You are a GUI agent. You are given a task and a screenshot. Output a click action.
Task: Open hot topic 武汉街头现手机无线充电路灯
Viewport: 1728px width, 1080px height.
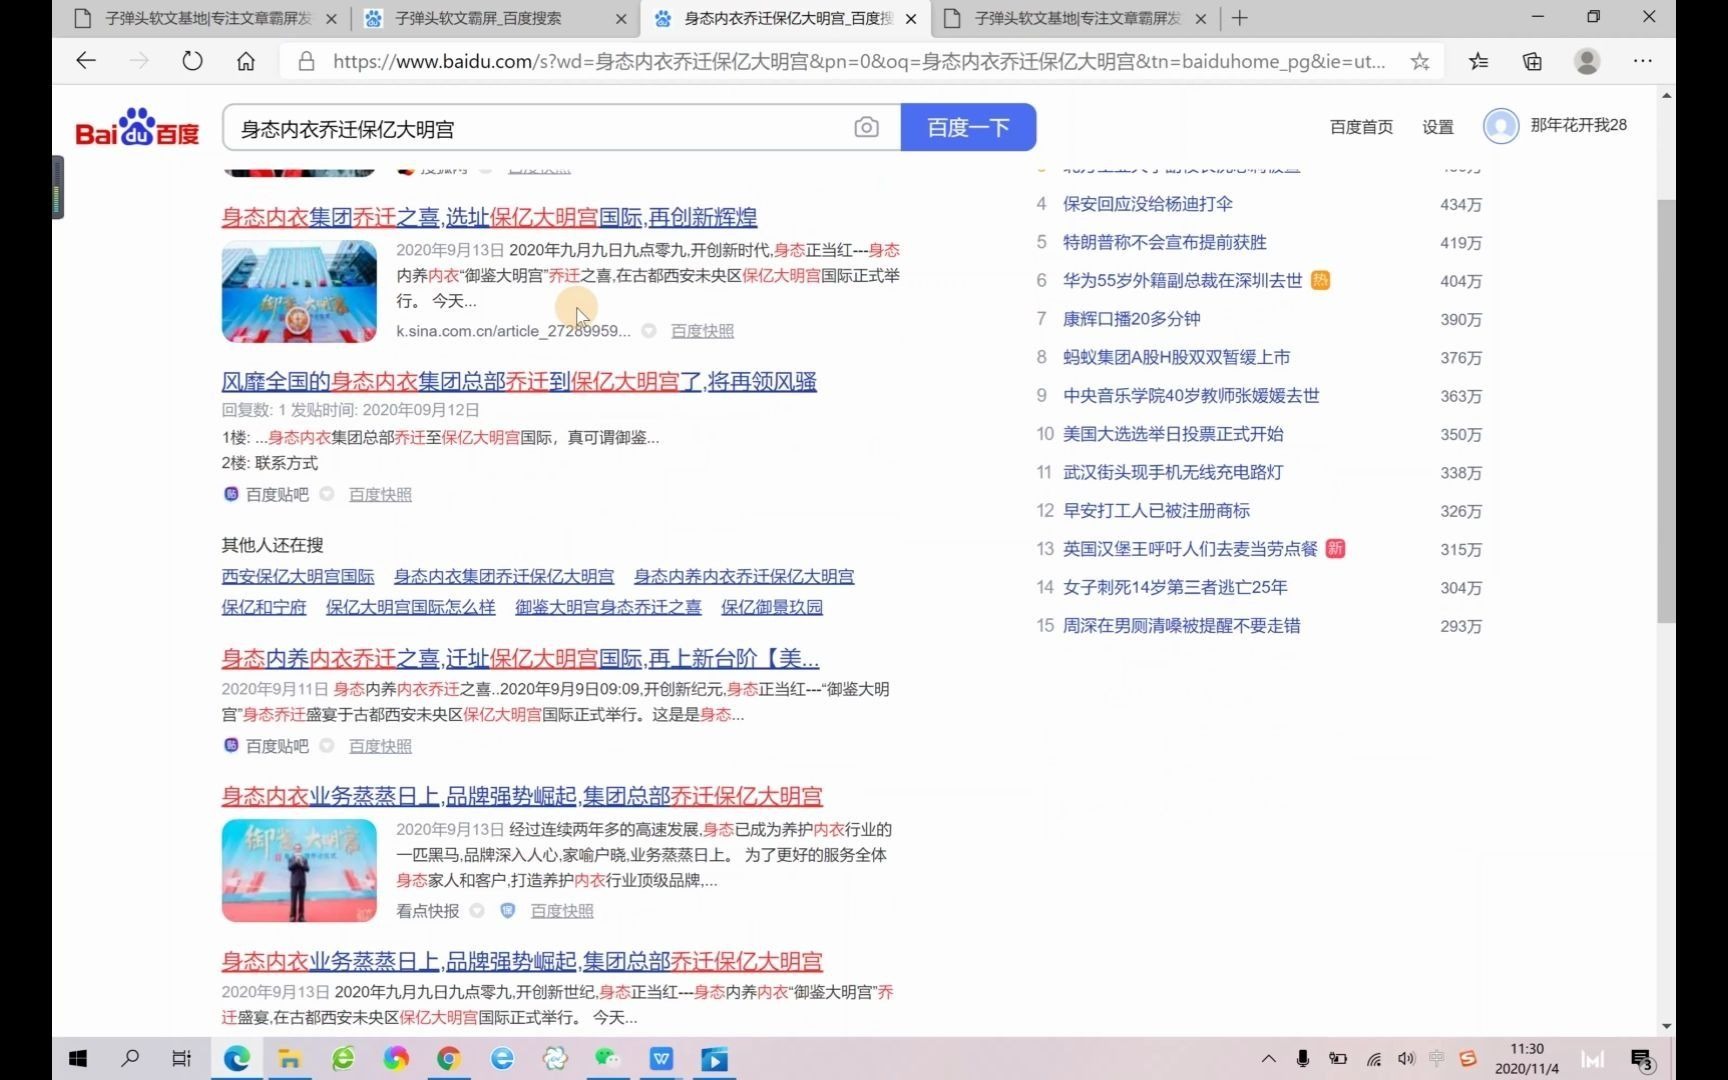[x=1173, y=472]
